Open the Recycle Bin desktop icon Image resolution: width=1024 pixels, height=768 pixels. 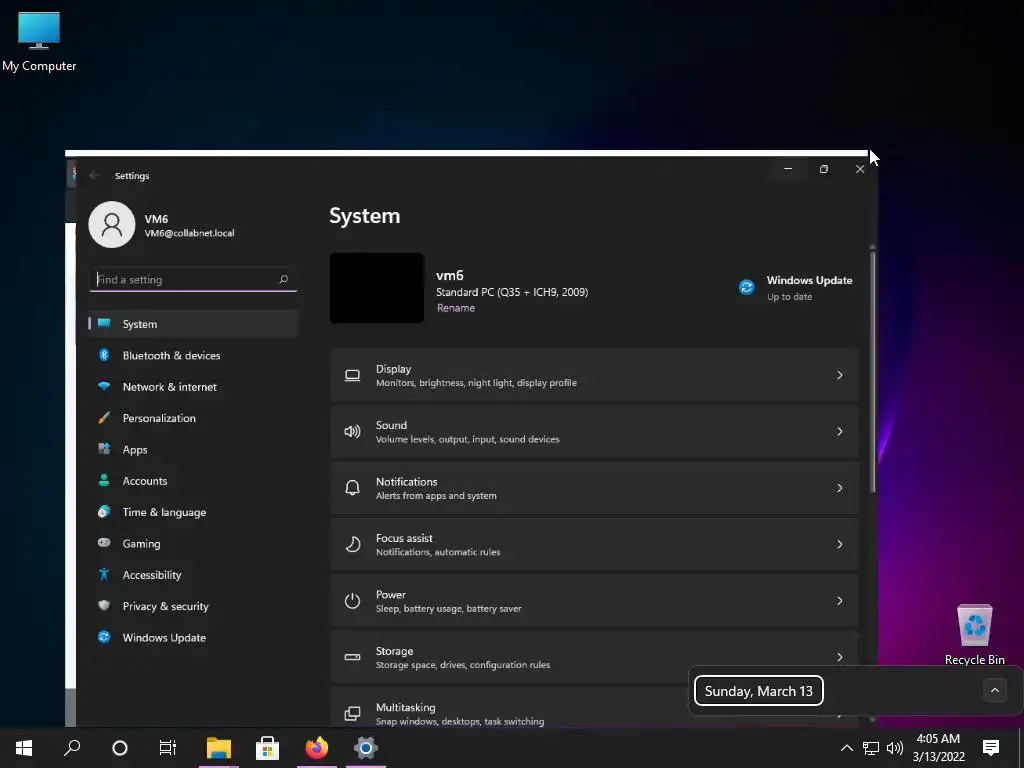click(x=974, y=634)
